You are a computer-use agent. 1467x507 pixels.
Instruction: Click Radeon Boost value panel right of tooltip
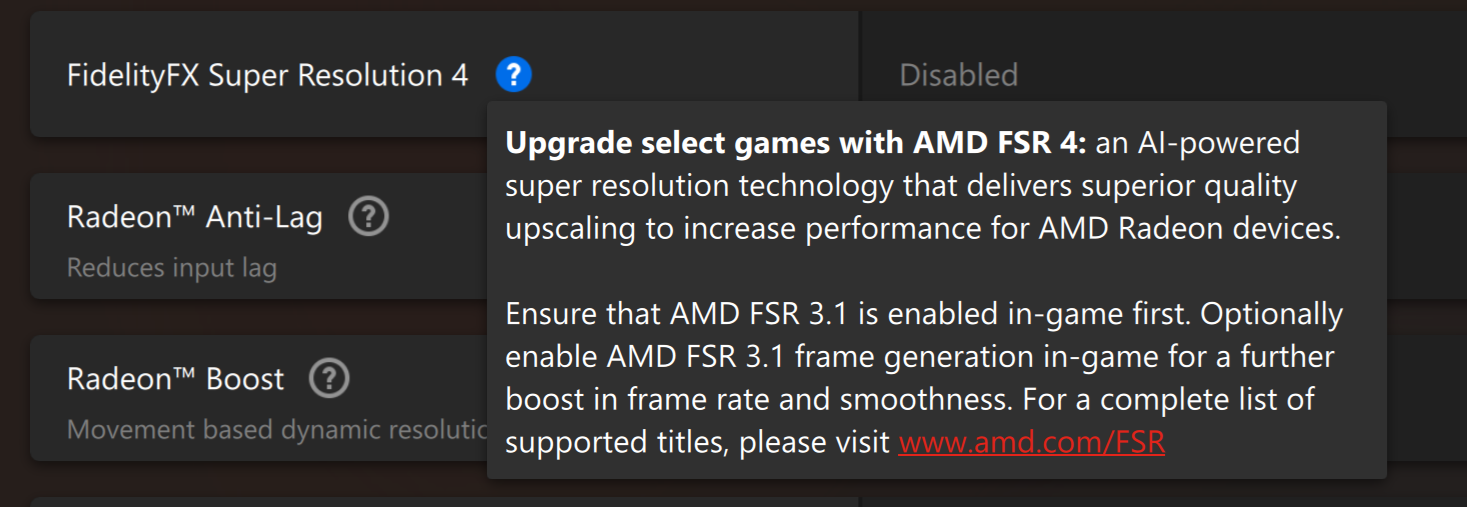1427,398
